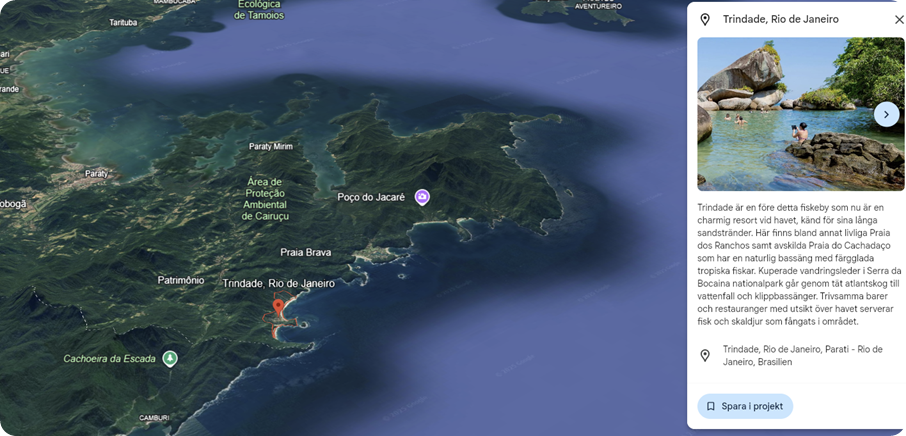Viewport: 906px width, 436px height.
Task: Click the Cachoeira da Escada text label
Action: point(110,359)
